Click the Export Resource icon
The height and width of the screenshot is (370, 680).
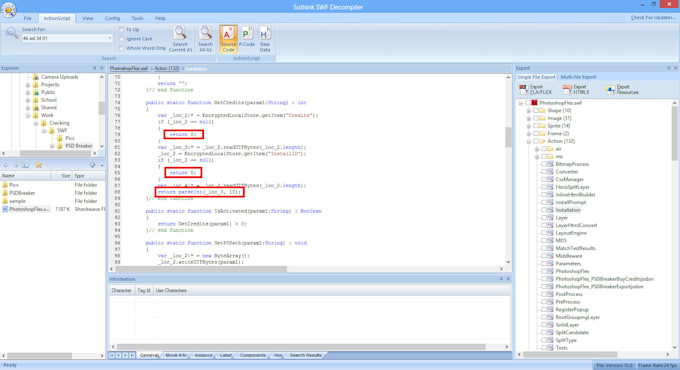(611, 89)
